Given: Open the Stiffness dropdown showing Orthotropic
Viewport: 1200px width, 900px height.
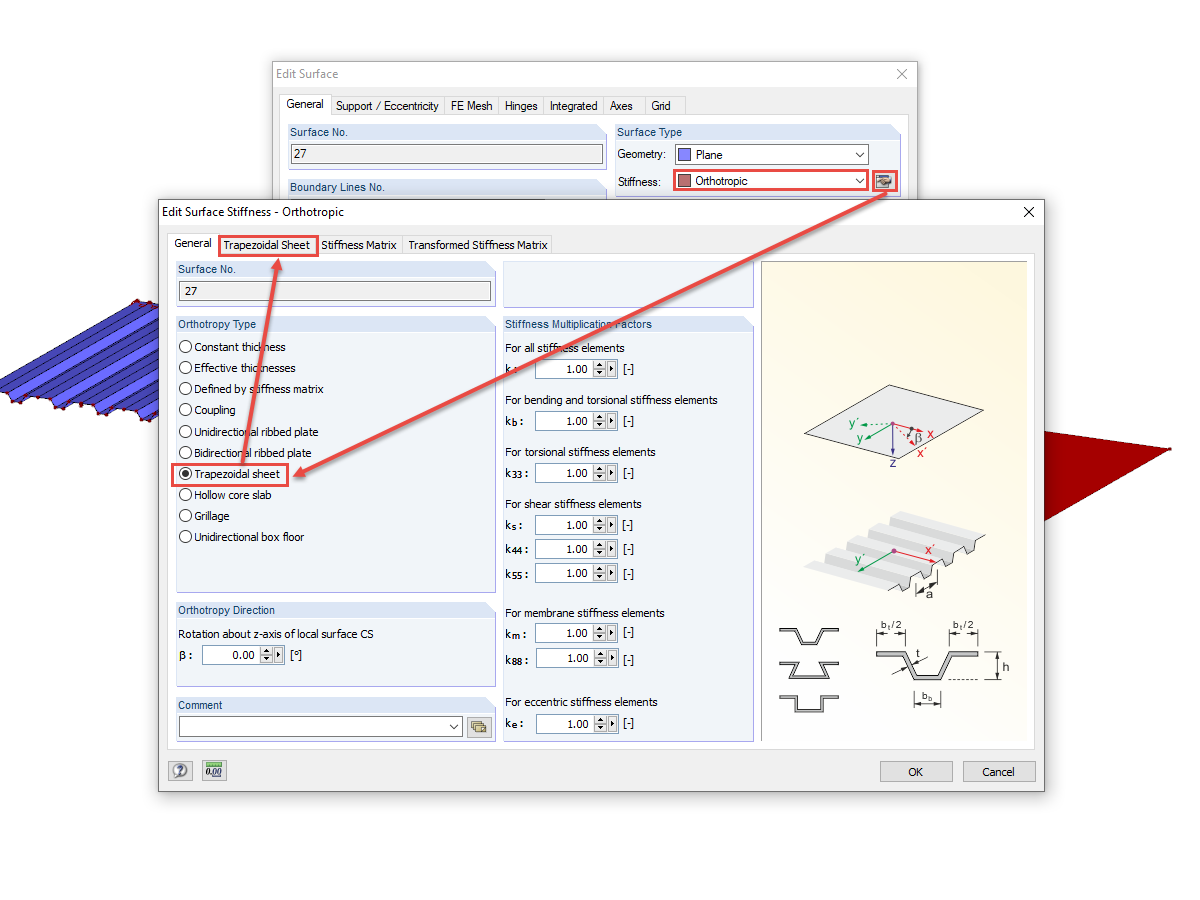Looking at the screenshot, I should (x=858, y=181).
